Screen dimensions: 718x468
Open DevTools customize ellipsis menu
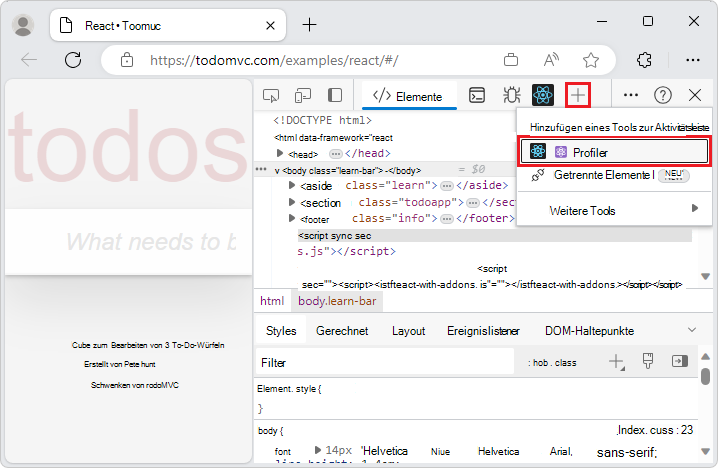point(631,95)
